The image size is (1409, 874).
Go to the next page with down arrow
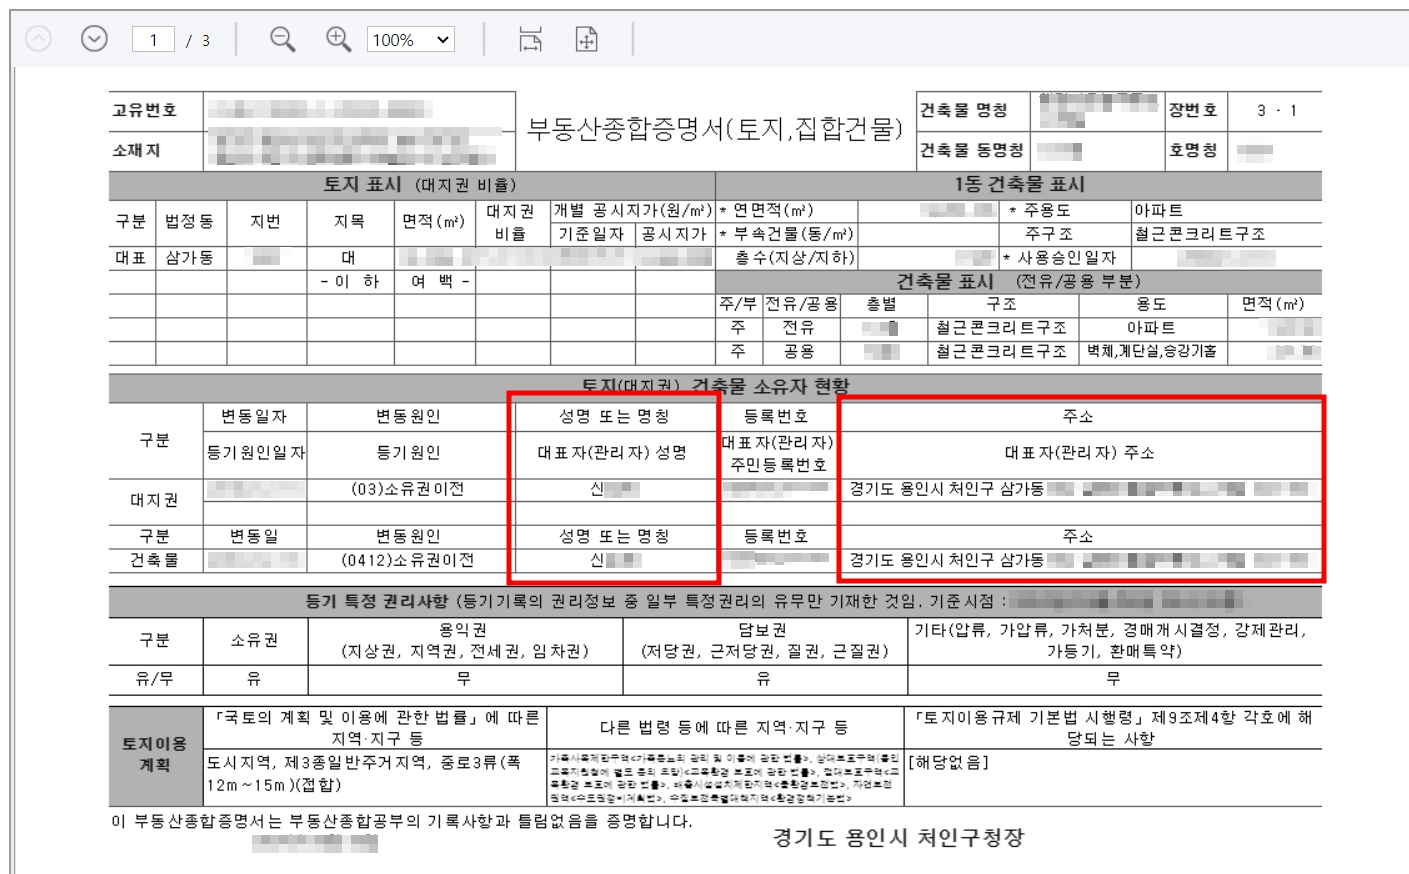point(94,39)
